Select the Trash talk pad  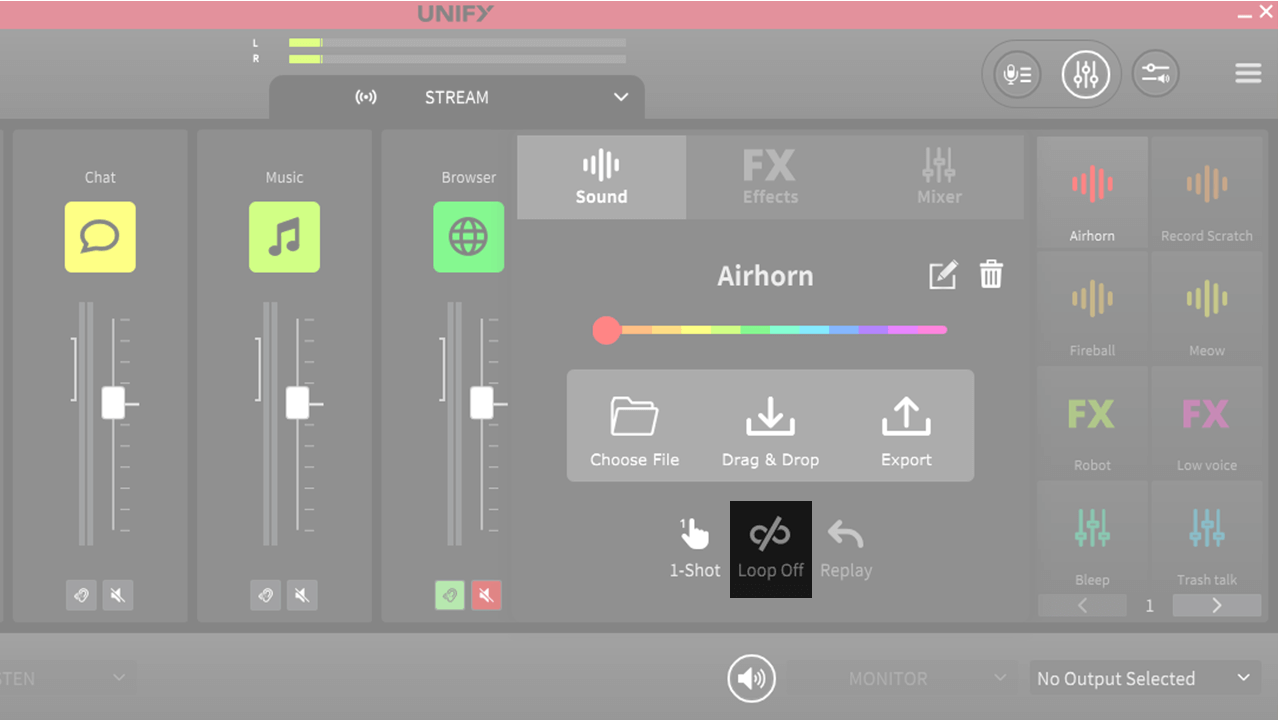(x=1206, y=537)
